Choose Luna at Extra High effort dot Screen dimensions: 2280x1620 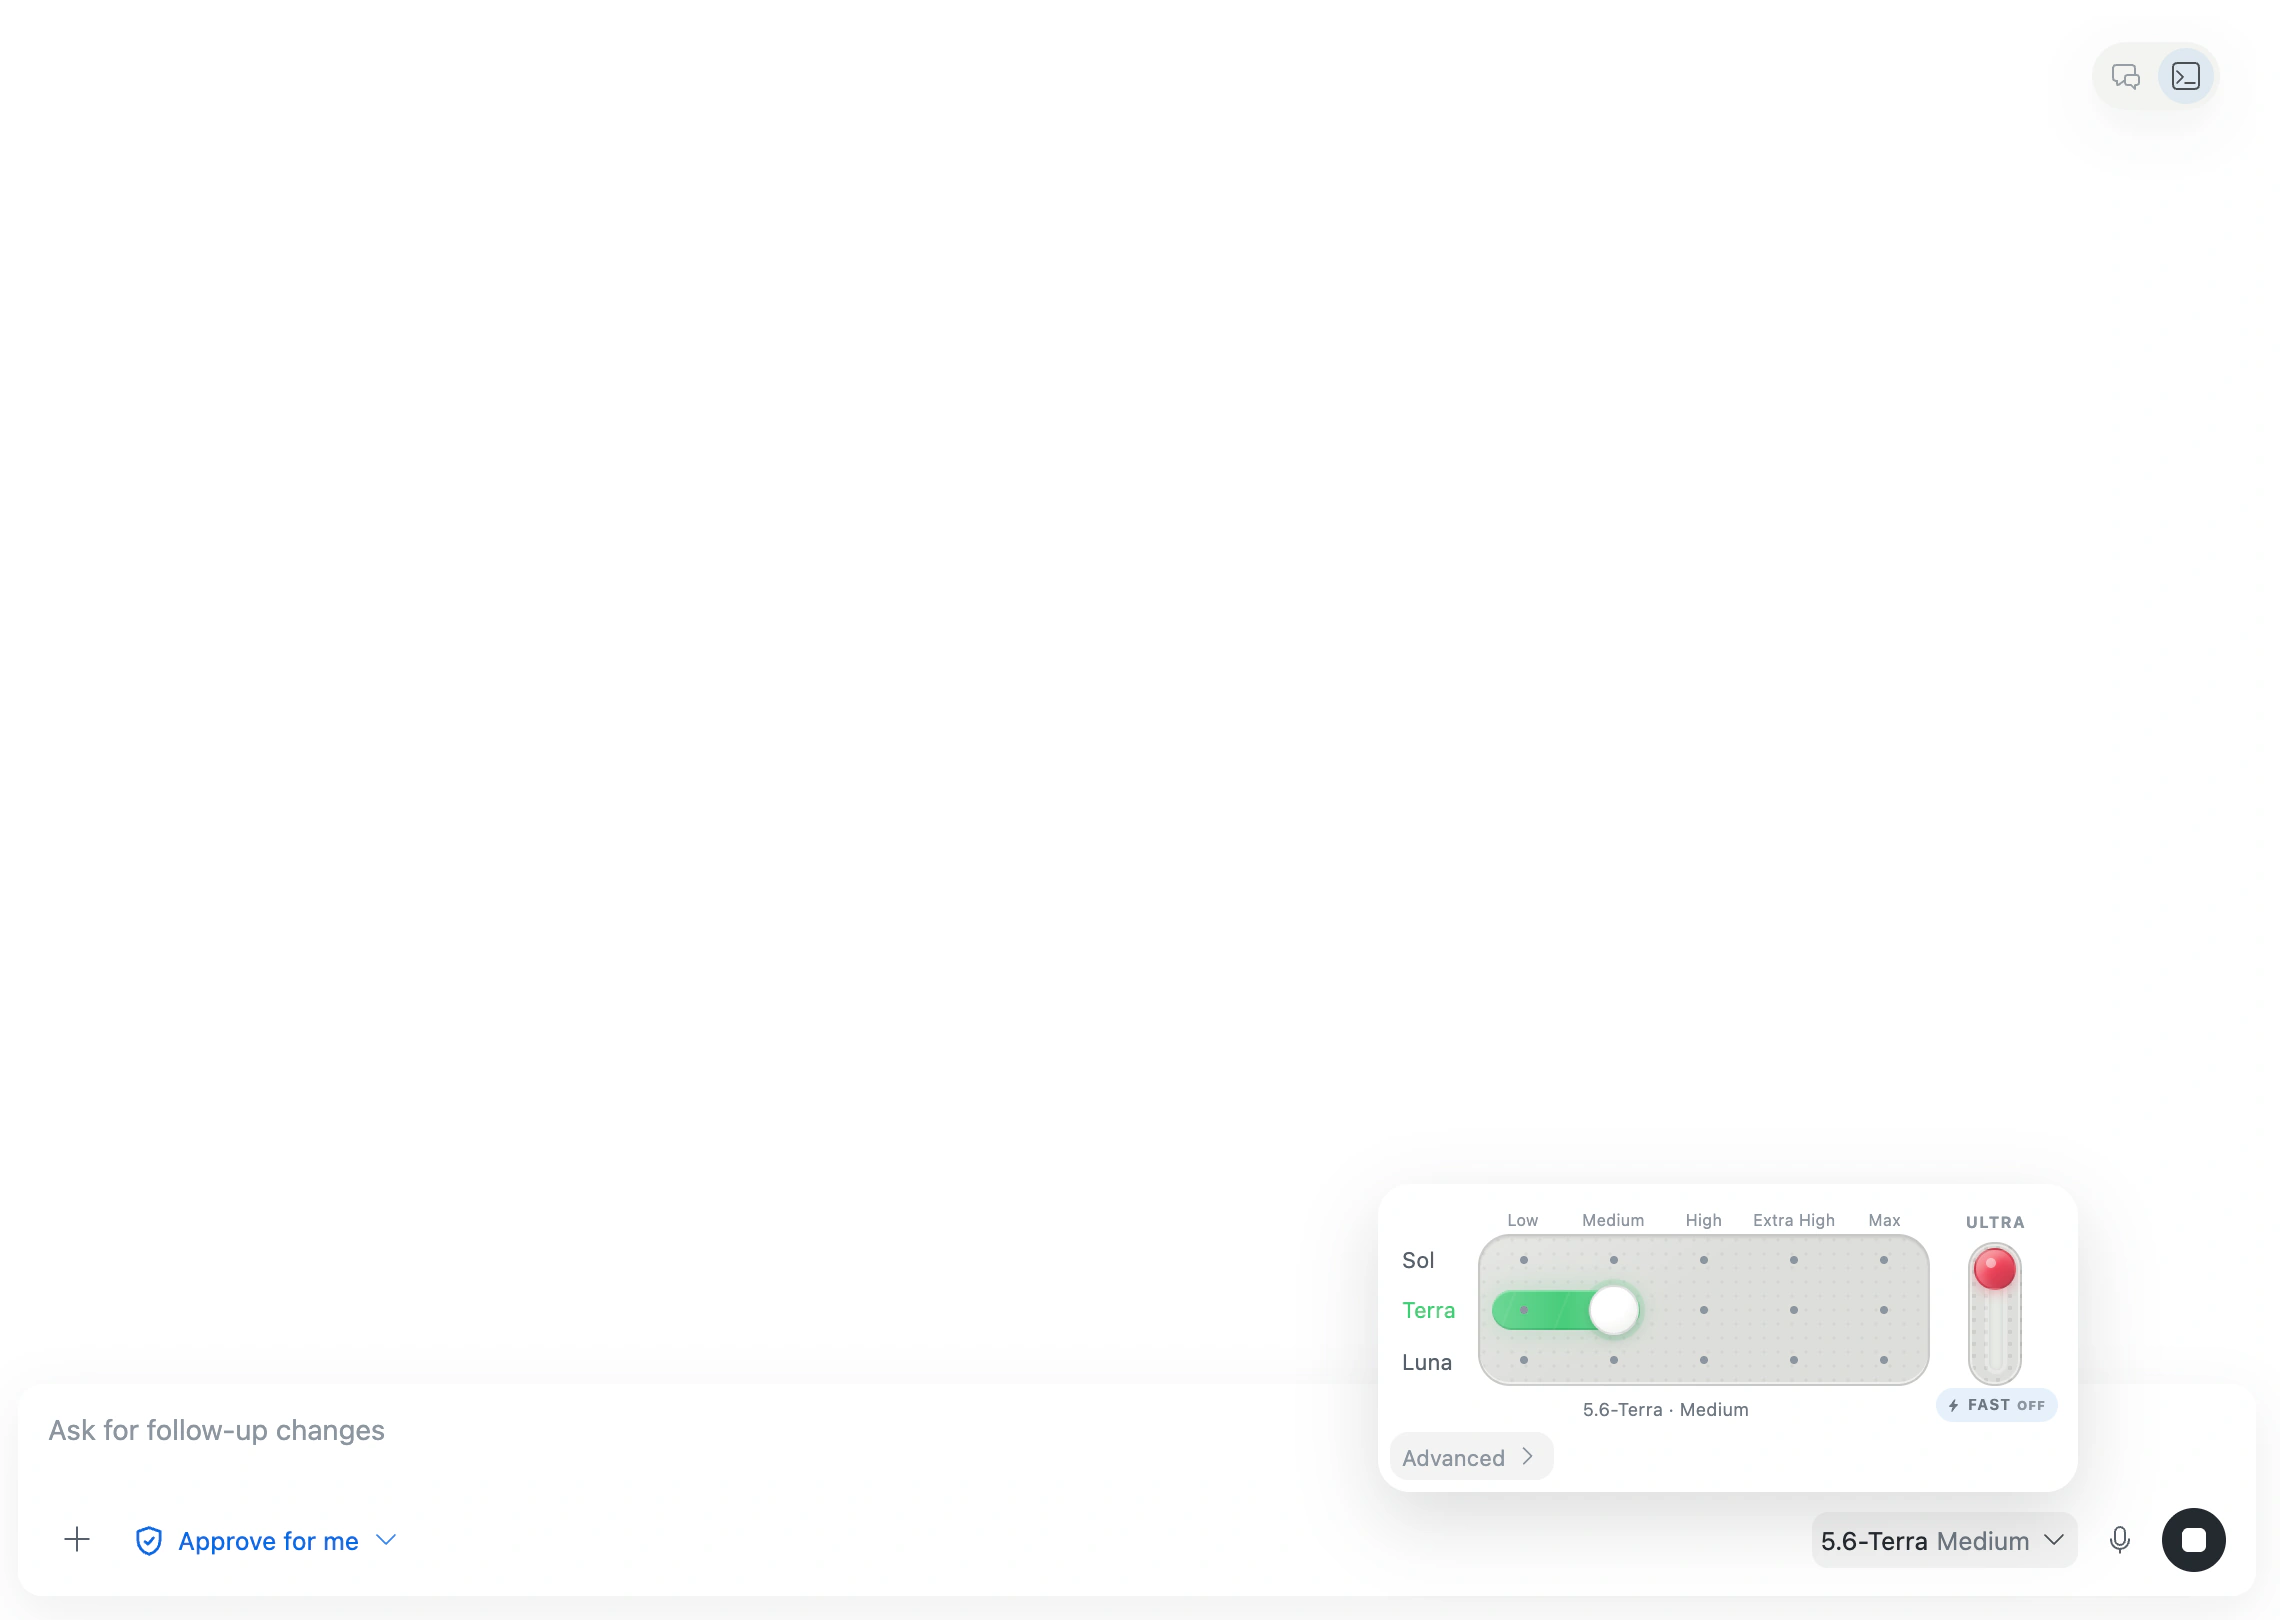click(x=1794, y=1360)
